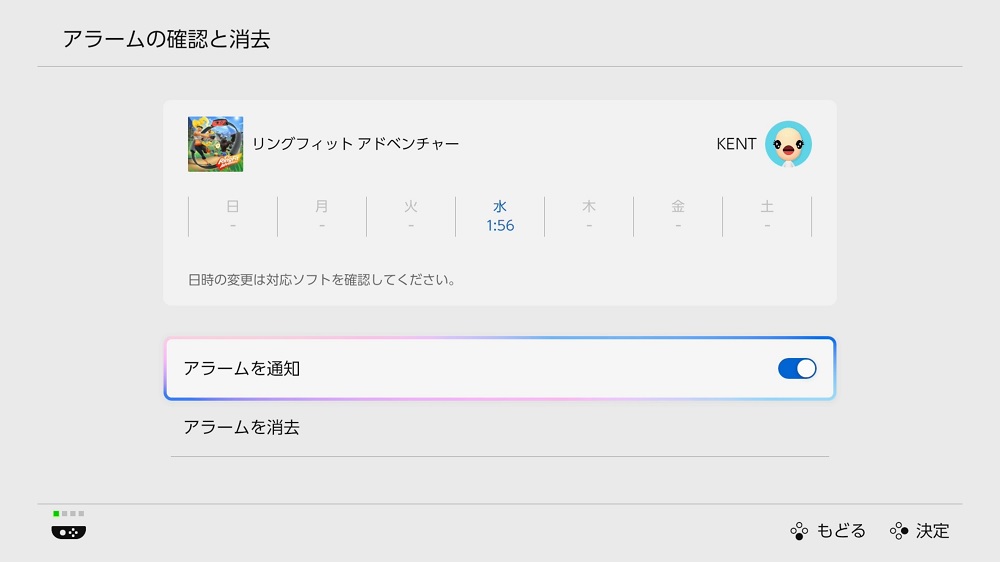The height and width of the screenshot is (562, 1000).
Task: Turn off the アラームを通知 toggle switch
Action: [x=797, y=369]
